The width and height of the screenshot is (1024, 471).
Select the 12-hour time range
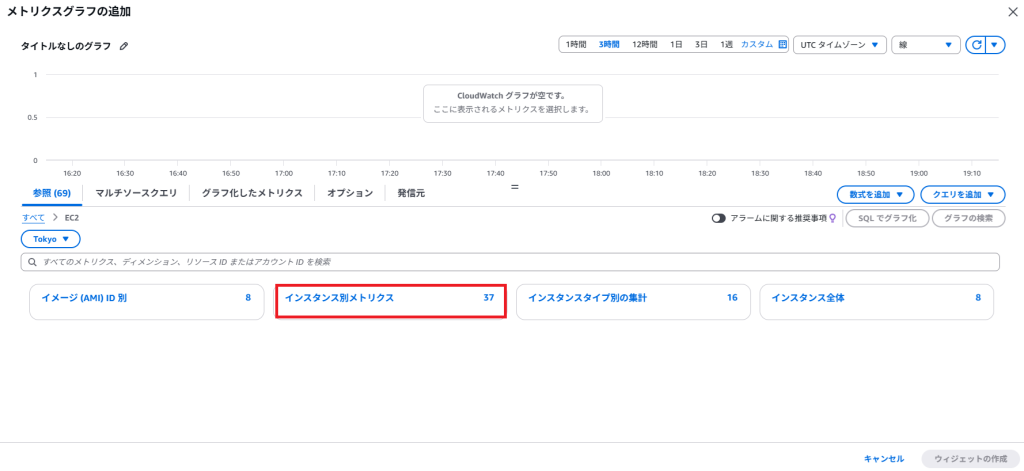click(x=645, y=45)
